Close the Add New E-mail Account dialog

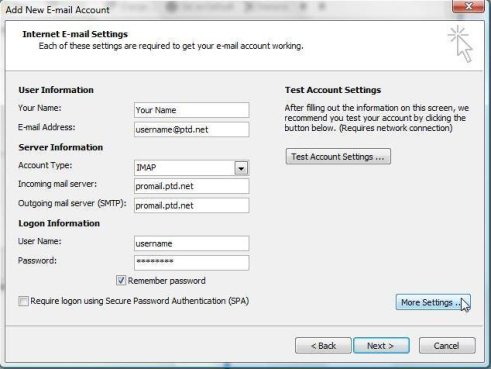coord(468,6)
